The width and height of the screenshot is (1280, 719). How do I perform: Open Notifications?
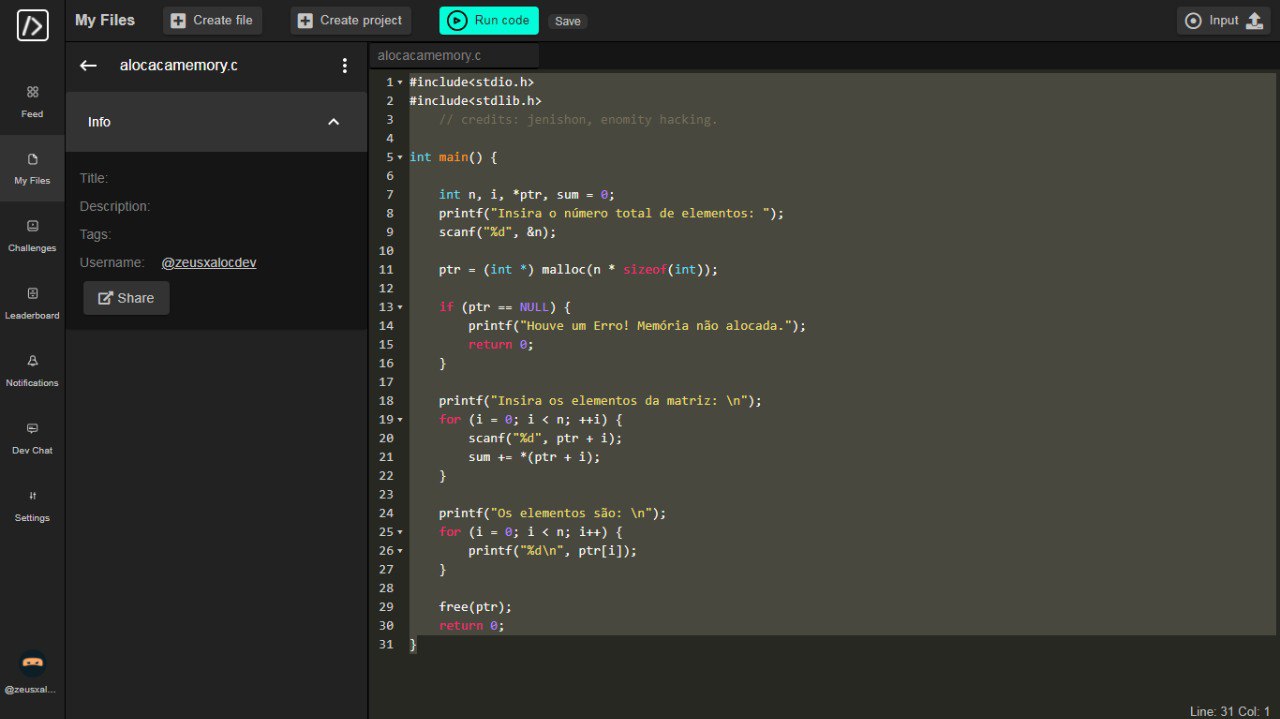click(x=32, y=372)
